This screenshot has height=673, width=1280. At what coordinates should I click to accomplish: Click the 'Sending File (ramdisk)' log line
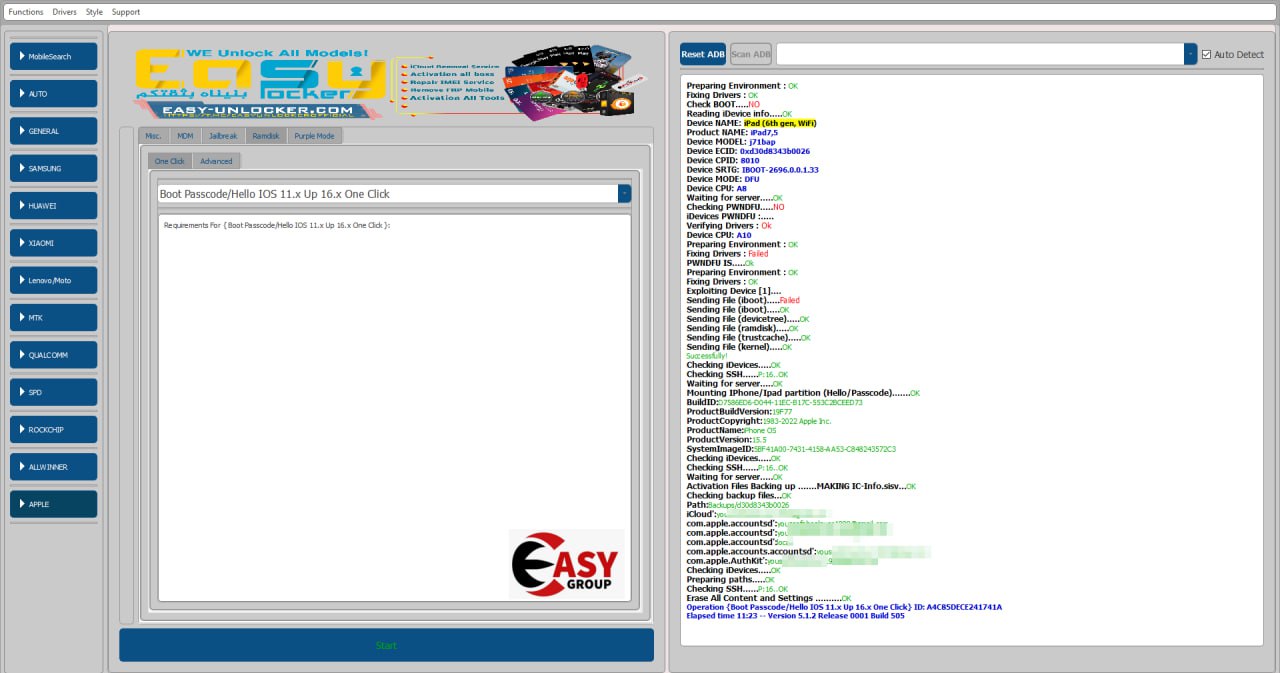(742, 329)
